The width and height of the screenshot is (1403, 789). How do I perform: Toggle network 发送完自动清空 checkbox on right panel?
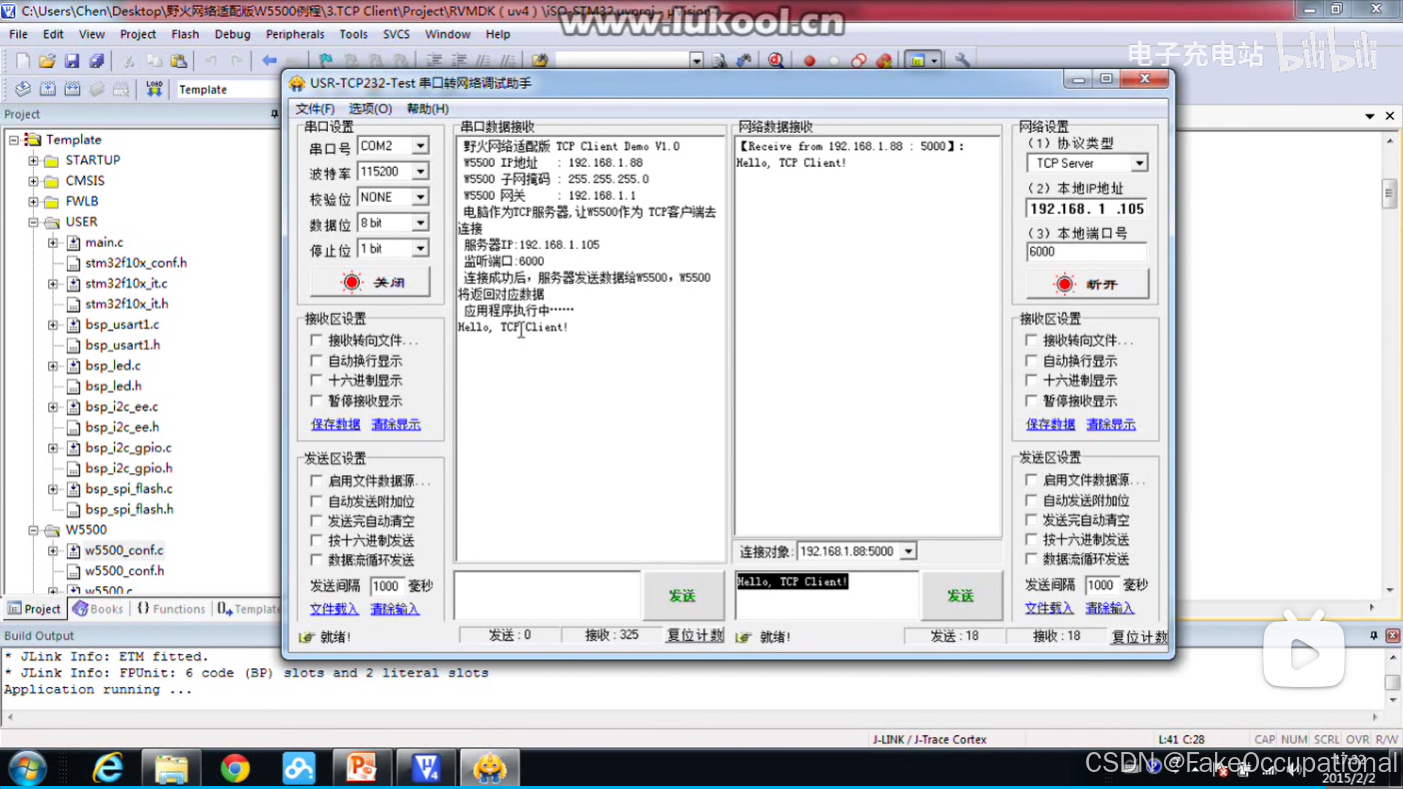click(x=1032, y=519)
